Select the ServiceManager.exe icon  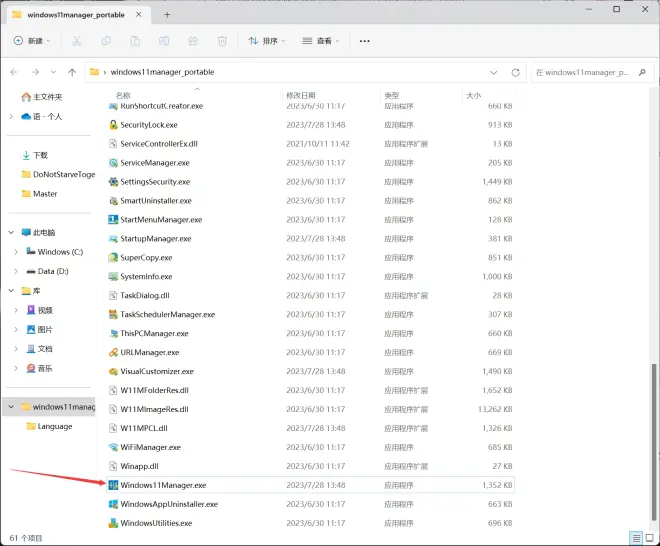[113, 162]
